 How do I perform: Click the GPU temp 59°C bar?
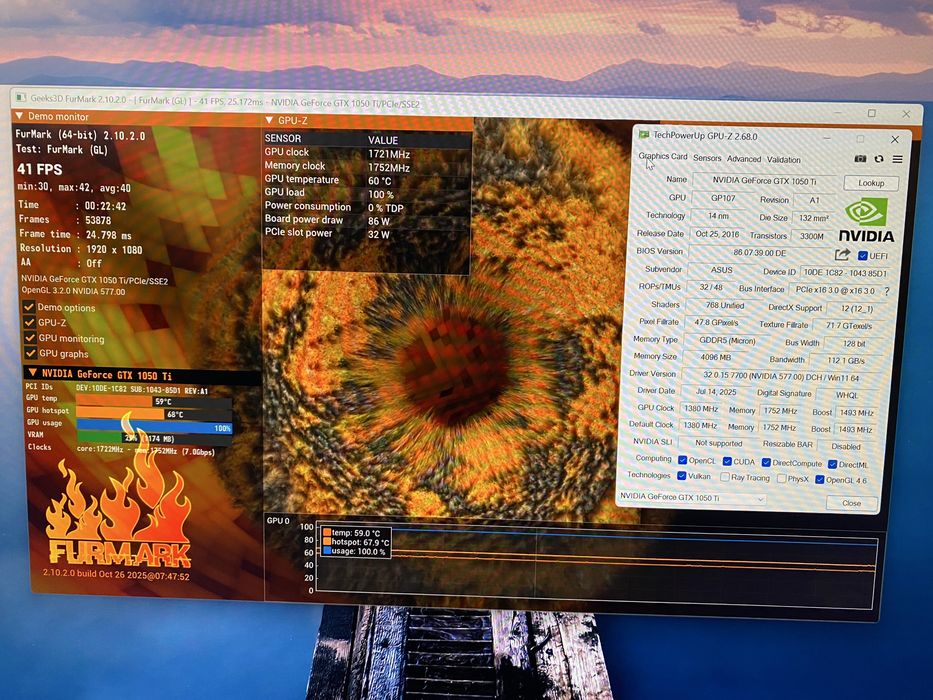tap(154, 401)
